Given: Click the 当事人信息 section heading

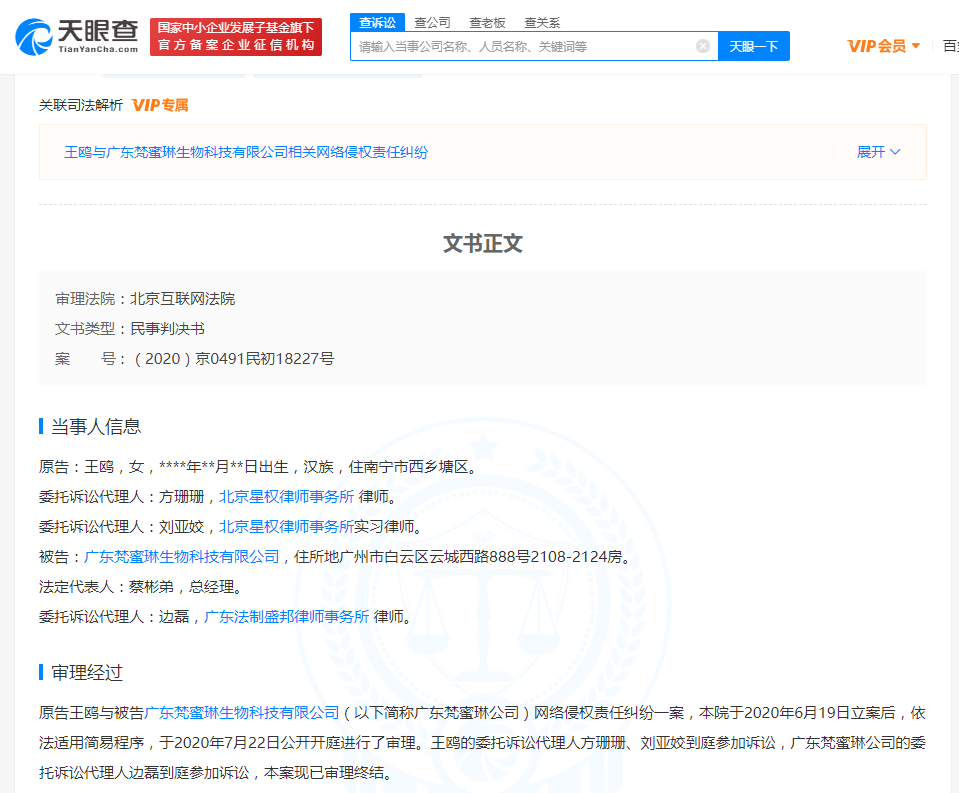Looking at the screenshot, I should pos(96,427).
